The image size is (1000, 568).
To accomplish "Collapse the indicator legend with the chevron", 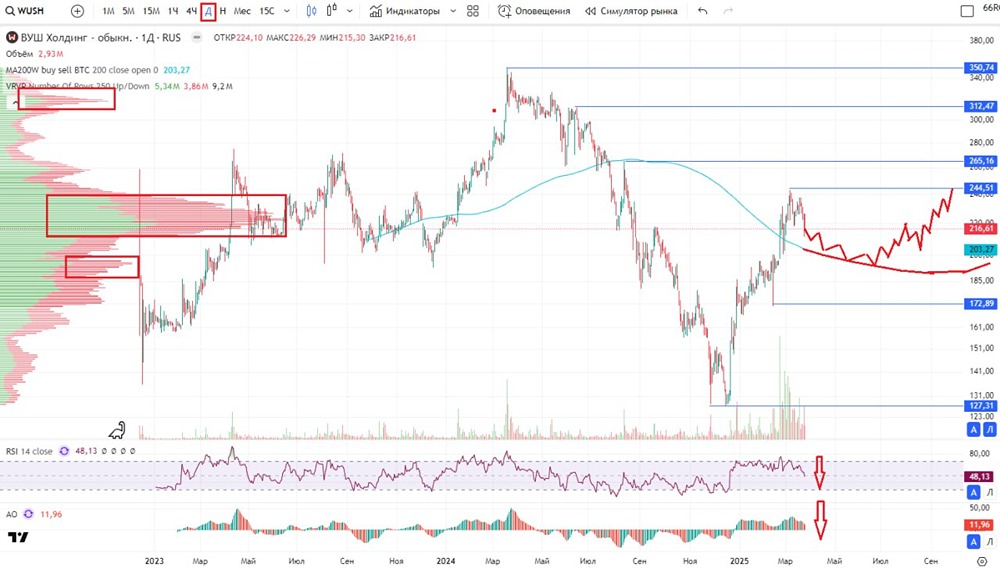I will point(15,102).
